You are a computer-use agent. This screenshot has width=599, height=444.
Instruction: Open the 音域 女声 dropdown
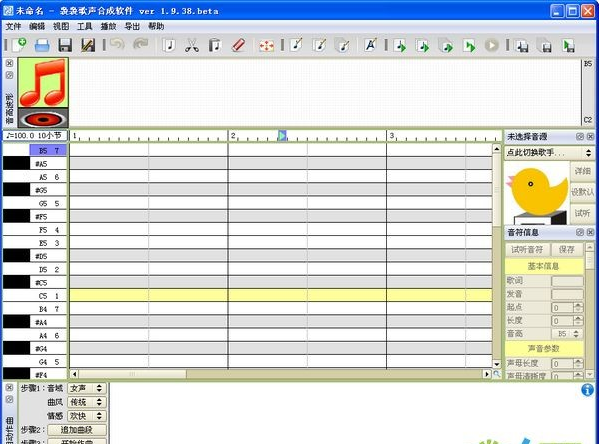pyautogui.click(x=87, y=388)
